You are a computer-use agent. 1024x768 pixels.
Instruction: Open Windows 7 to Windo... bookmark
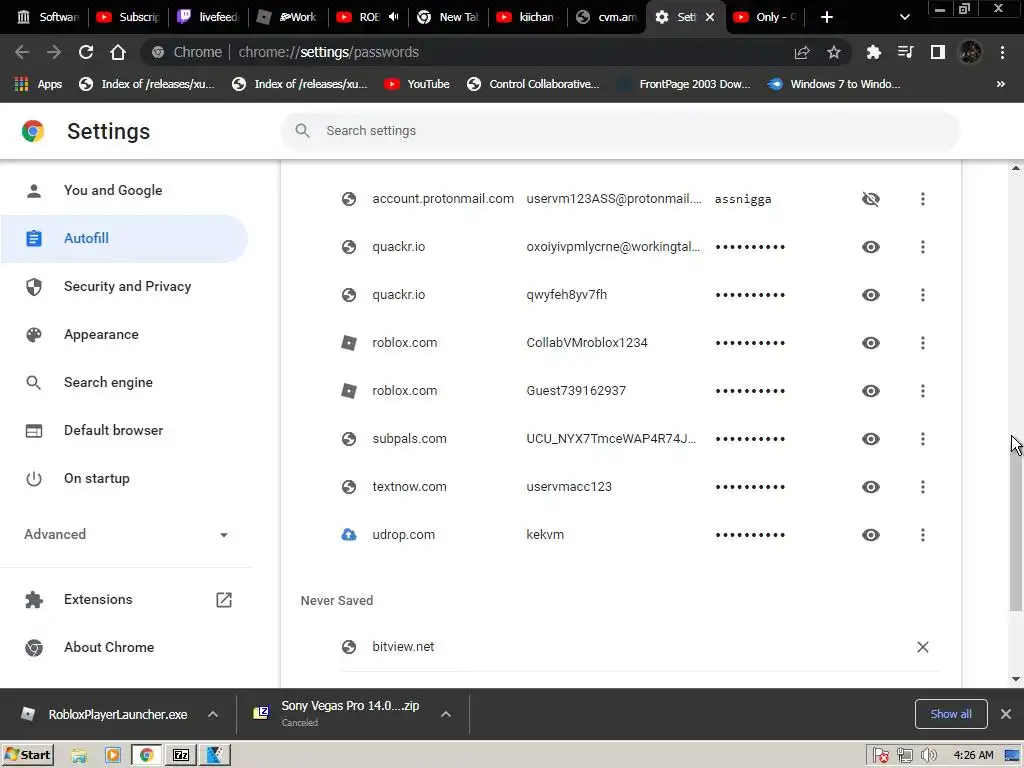click(x=834, y=84)
